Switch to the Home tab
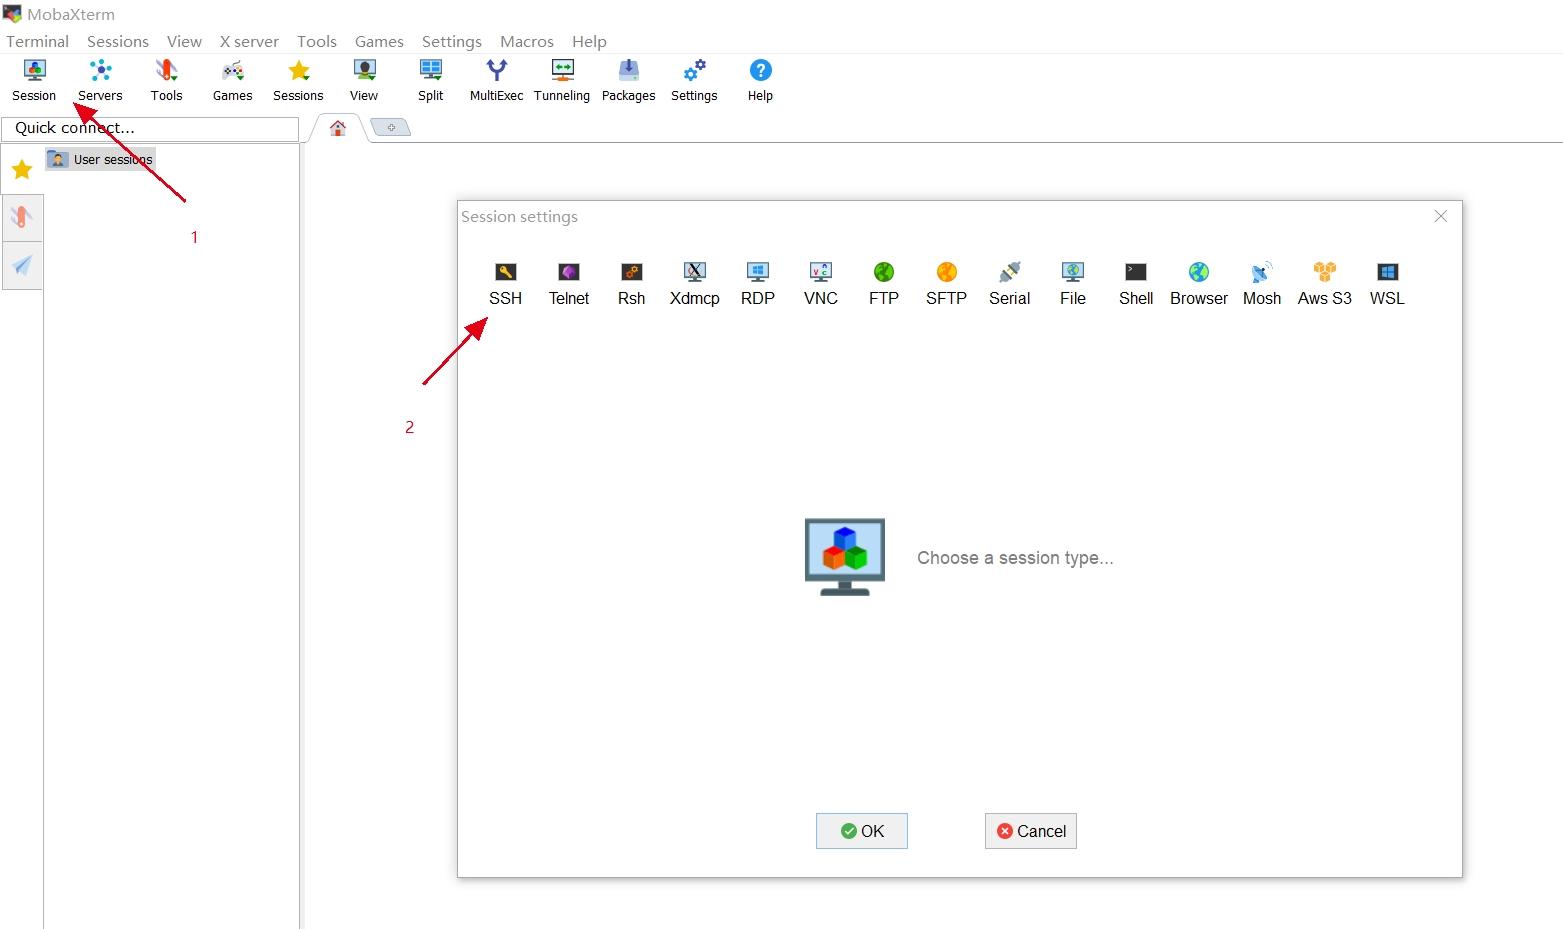This screenshot has height=929, width=1563. (x=338, y=128)
